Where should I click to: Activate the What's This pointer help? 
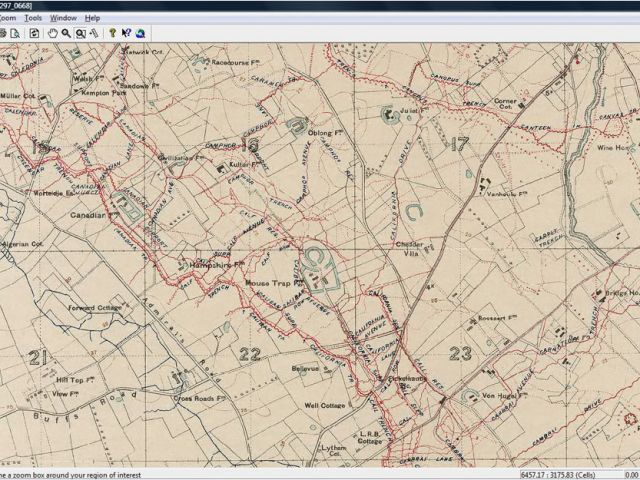point(126,33)
